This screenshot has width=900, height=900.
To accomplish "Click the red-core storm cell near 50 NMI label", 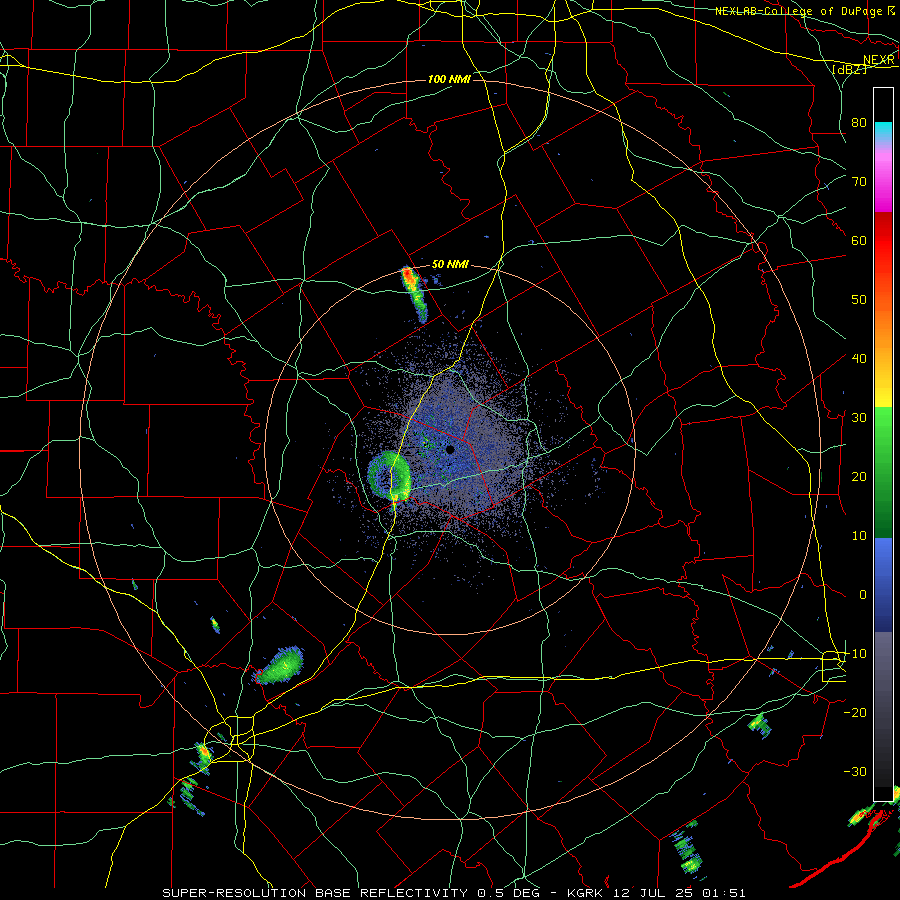I will [414, 294].
